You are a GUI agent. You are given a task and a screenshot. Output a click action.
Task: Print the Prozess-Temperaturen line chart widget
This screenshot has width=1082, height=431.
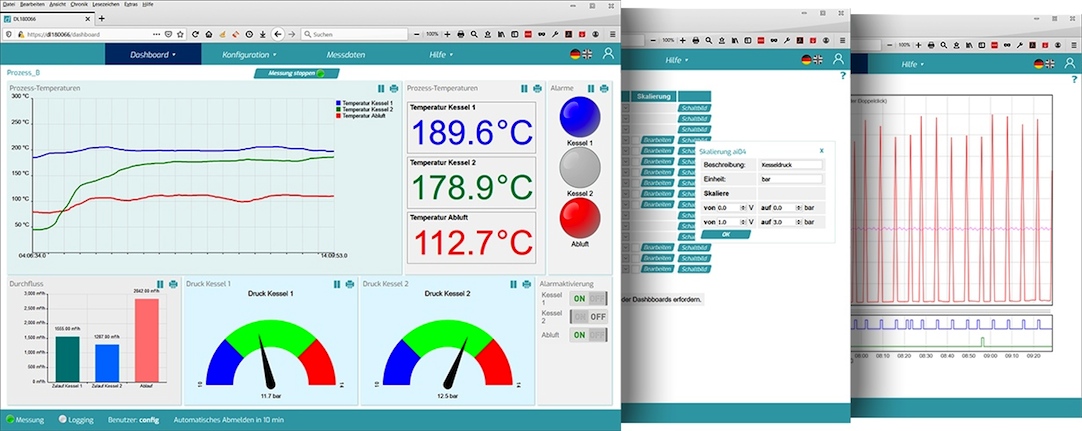click(393, 88)
